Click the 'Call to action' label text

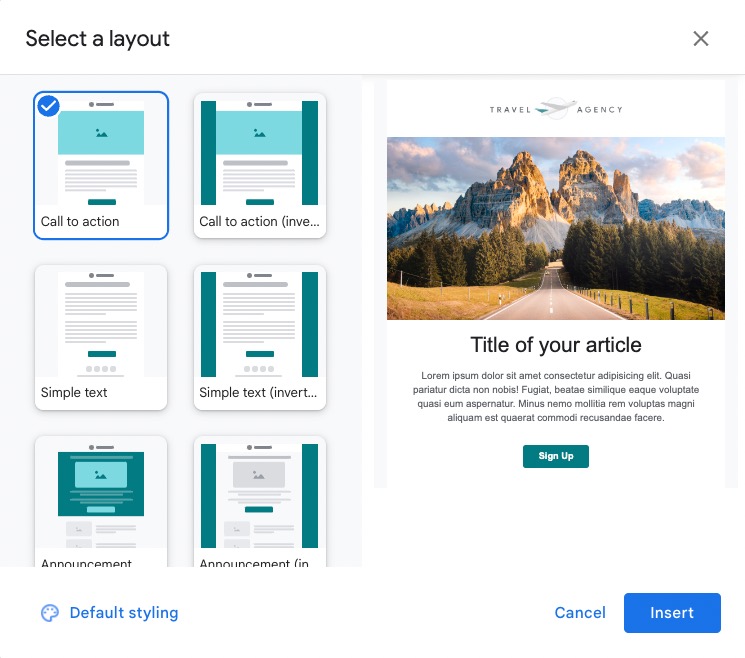point(80,221)
